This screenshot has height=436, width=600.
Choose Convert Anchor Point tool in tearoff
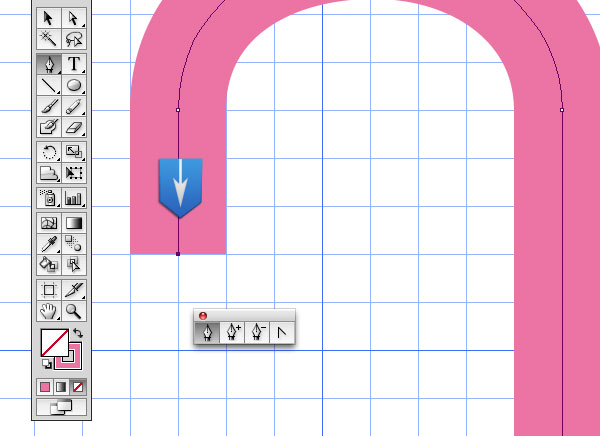tap(282, 332)
